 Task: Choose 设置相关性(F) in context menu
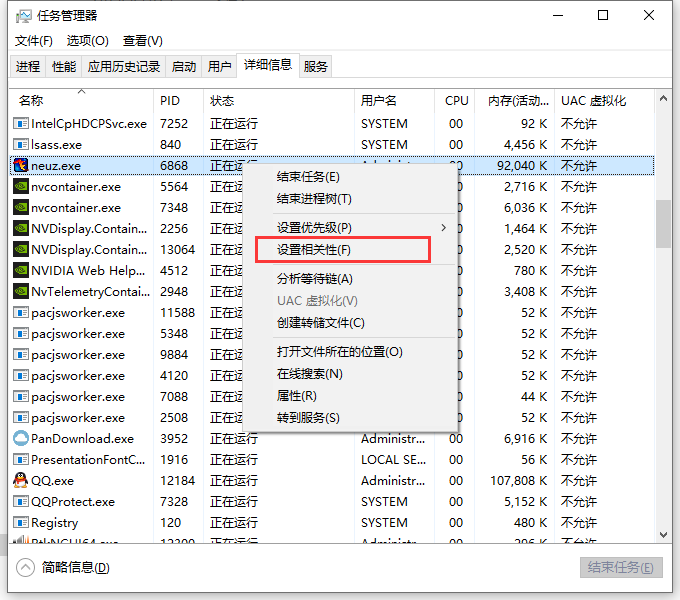click(351, 250)
